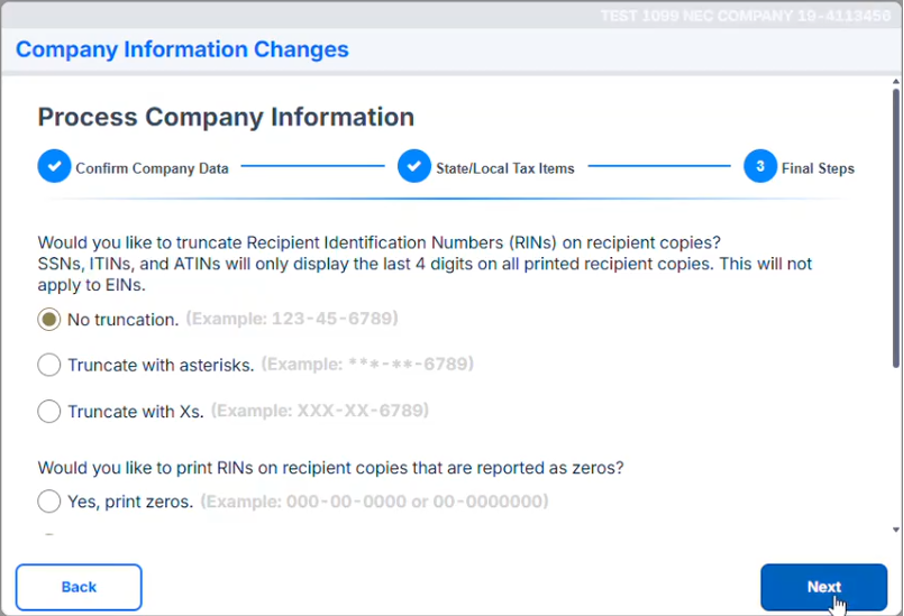Choose Truncate with asterisks option
Image resolution: width=904 pixels, height=616 pixels.
coord(49,365)
